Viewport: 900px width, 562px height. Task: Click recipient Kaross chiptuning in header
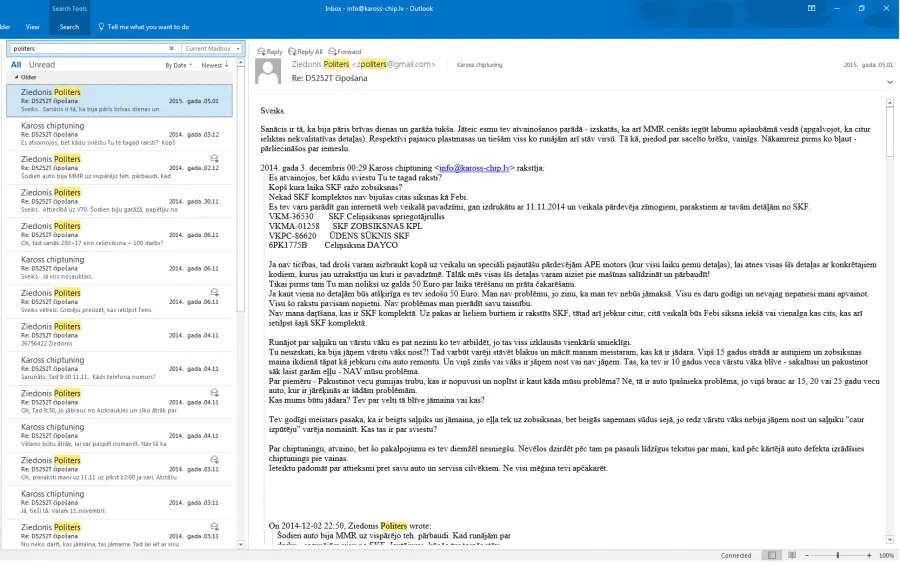click(479, 65)
